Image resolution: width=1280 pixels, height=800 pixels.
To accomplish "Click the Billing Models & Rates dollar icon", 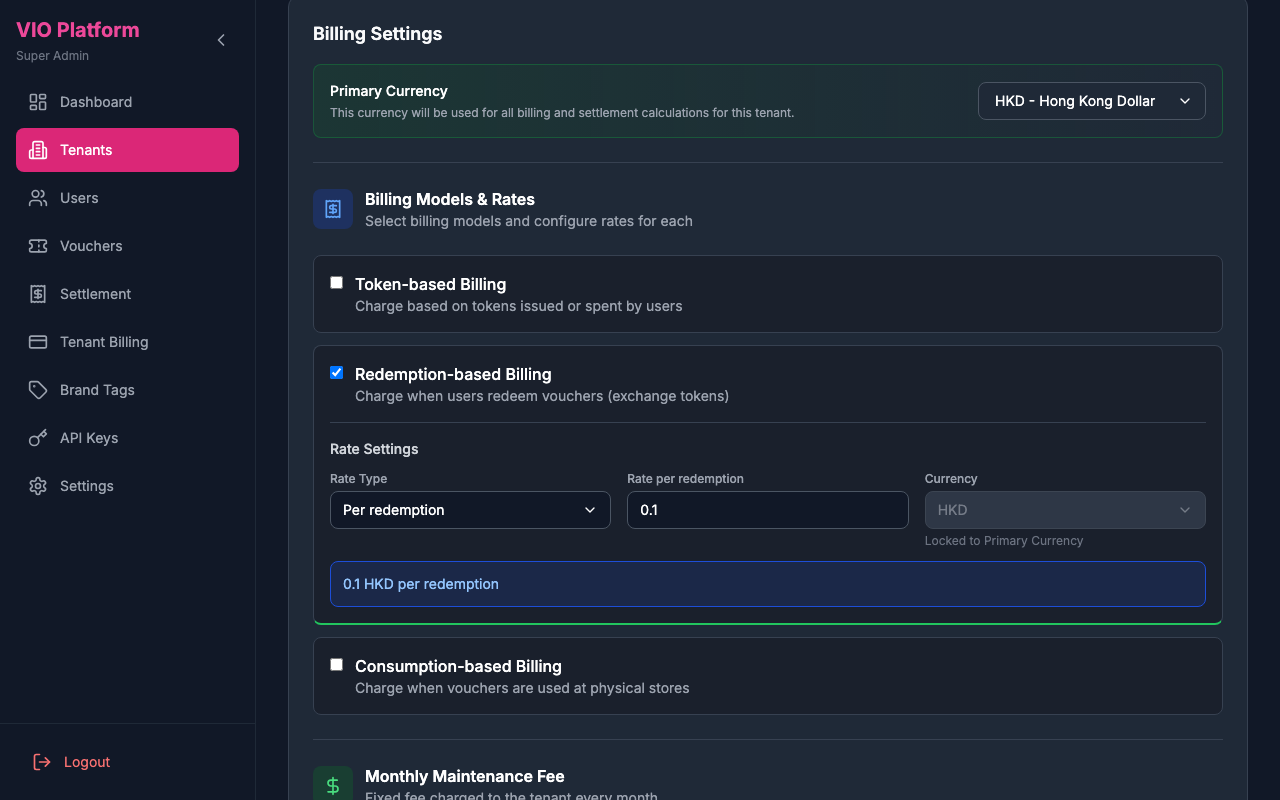I will pyautogui.click(x=333, y=209).
